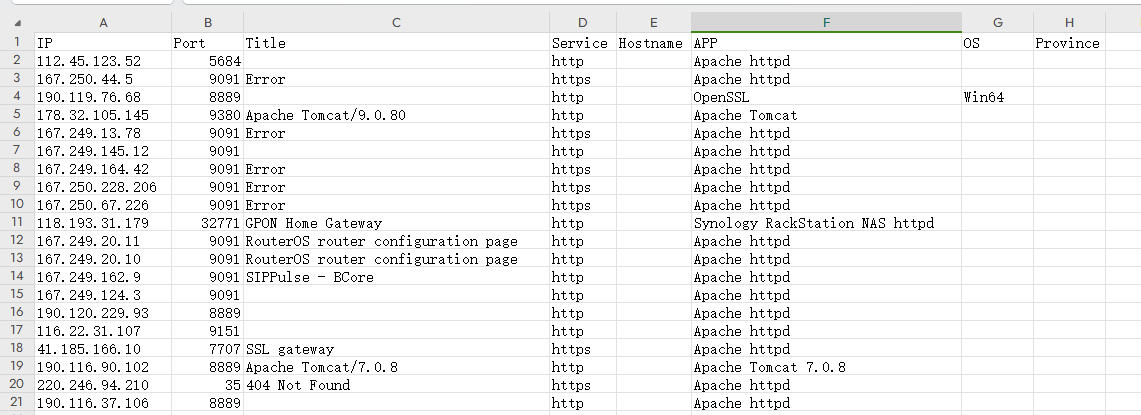Select row 11 header
The height and width of the screenshot is (415, 1141).
[17, 222]
